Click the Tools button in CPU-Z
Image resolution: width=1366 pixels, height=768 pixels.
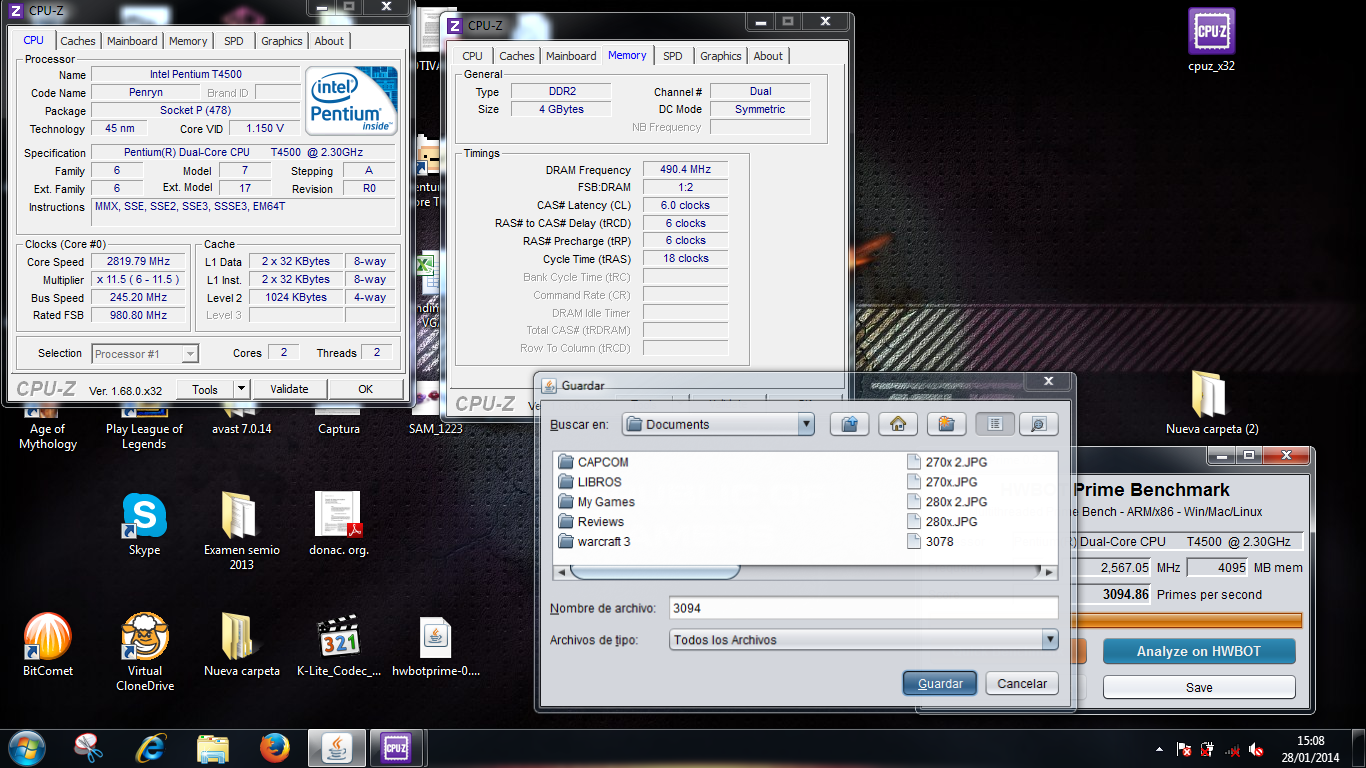click(x=205, y=389)
